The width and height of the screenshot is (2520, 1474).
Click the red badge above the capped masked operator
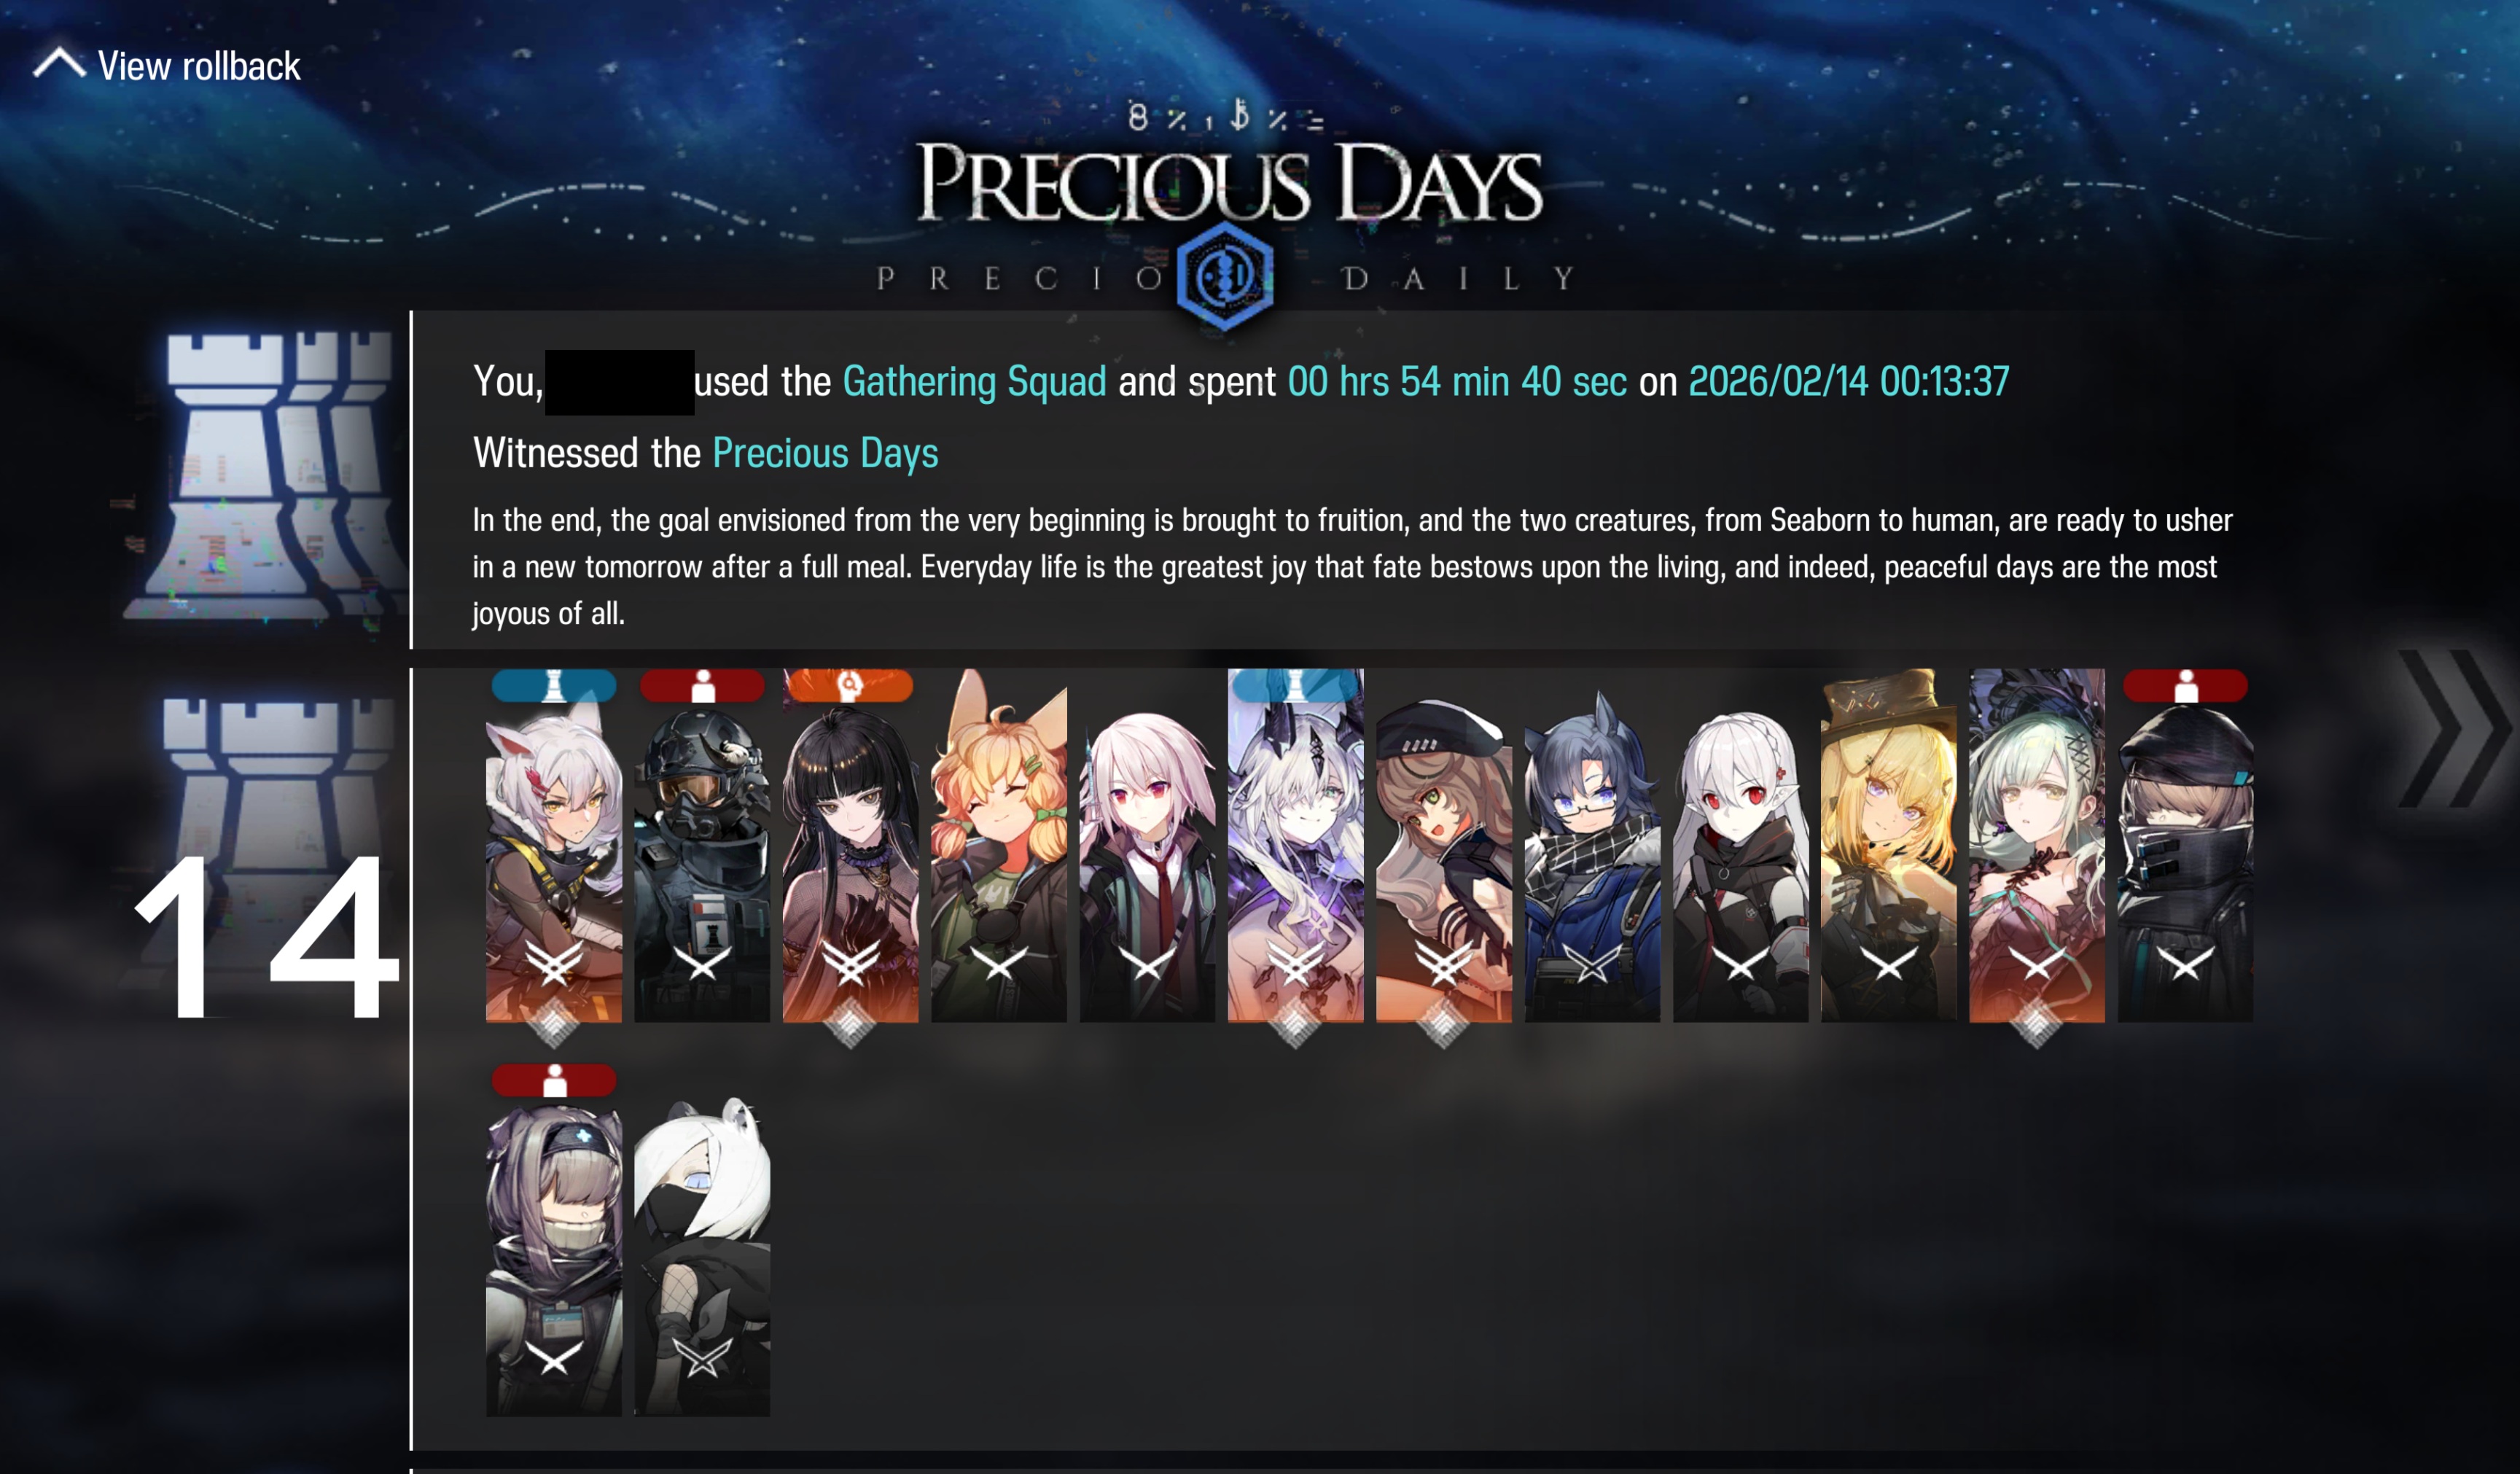pyautogui.click(x=2185, y=686)
